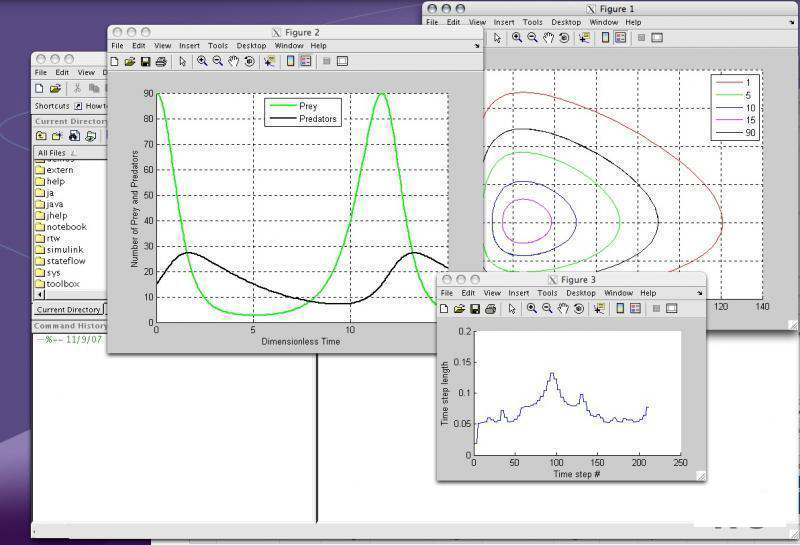
Task: Click Show Plot Tools in Figure 3
Action: click(x=672, y=309)
